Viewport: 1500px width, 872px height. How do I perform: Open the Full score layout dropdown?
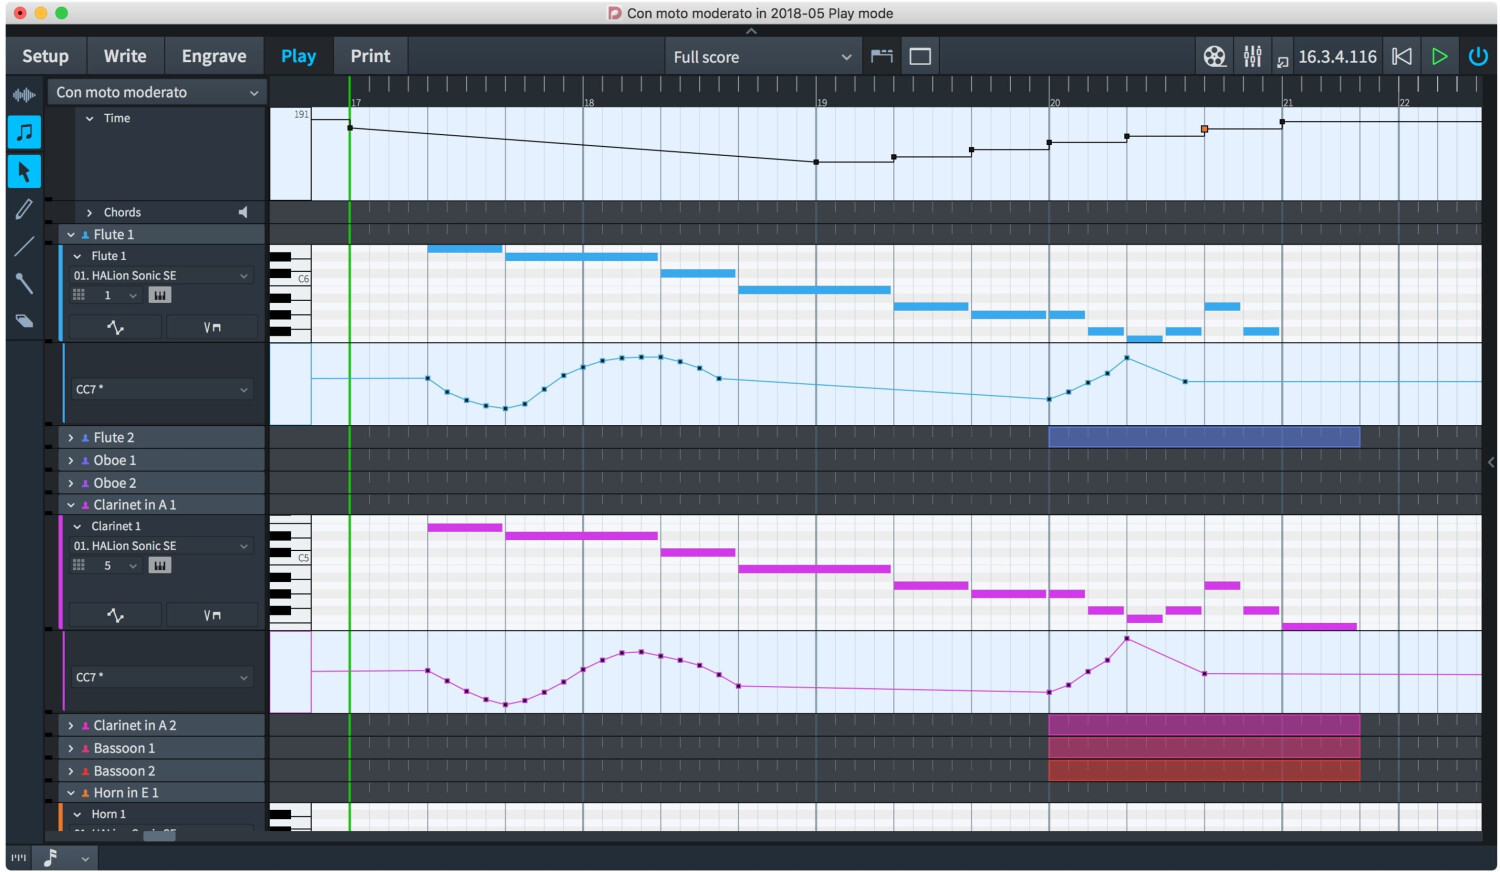762,57
